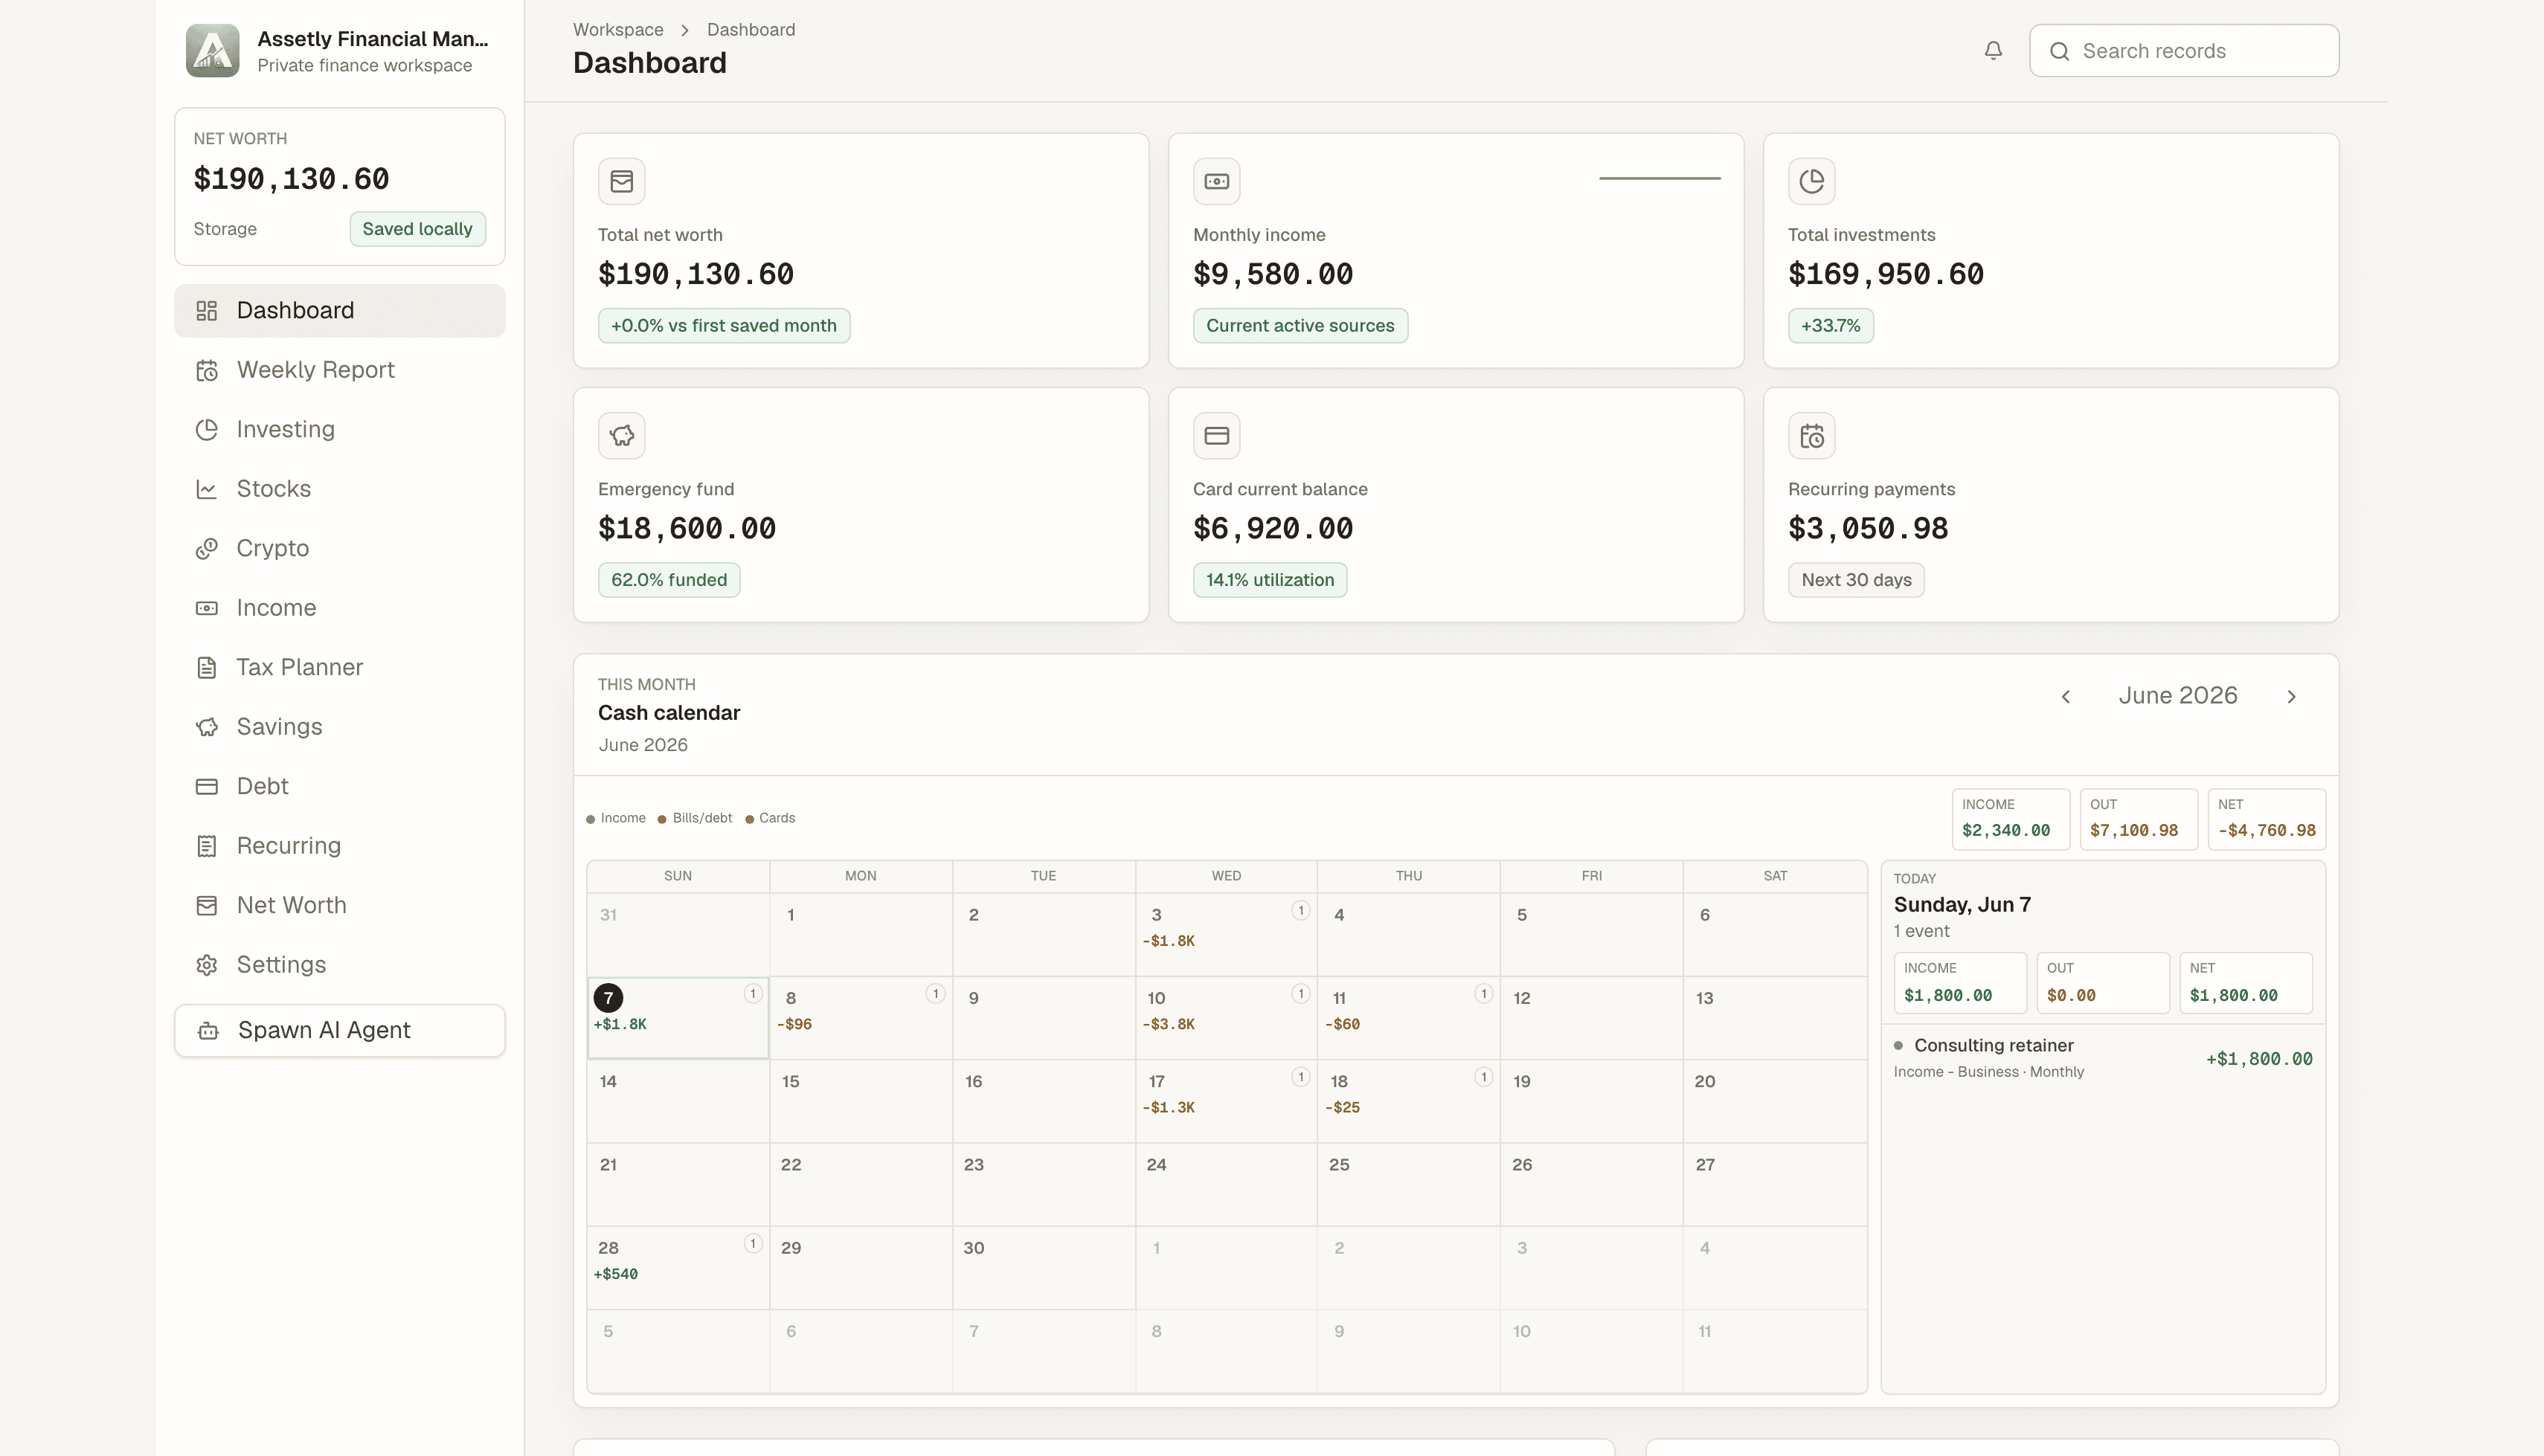Click the Consulting retainer event
Viewport: 2544px width, 1456px height.
click(x=2103, y=1058)
